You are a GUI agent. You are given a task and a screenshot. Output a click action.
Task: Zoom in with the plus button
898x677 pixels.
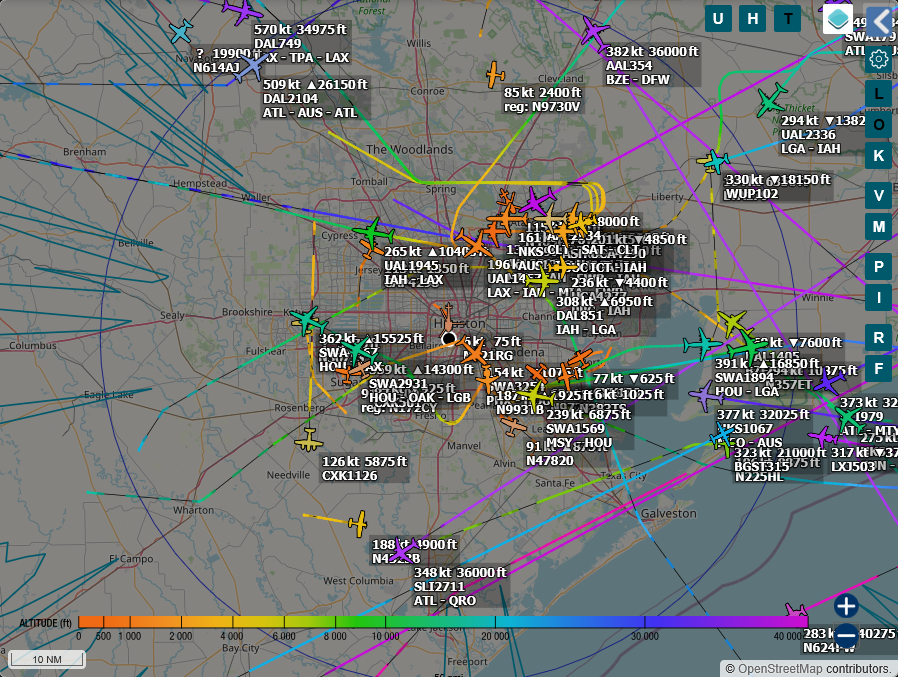click(846, 605)
